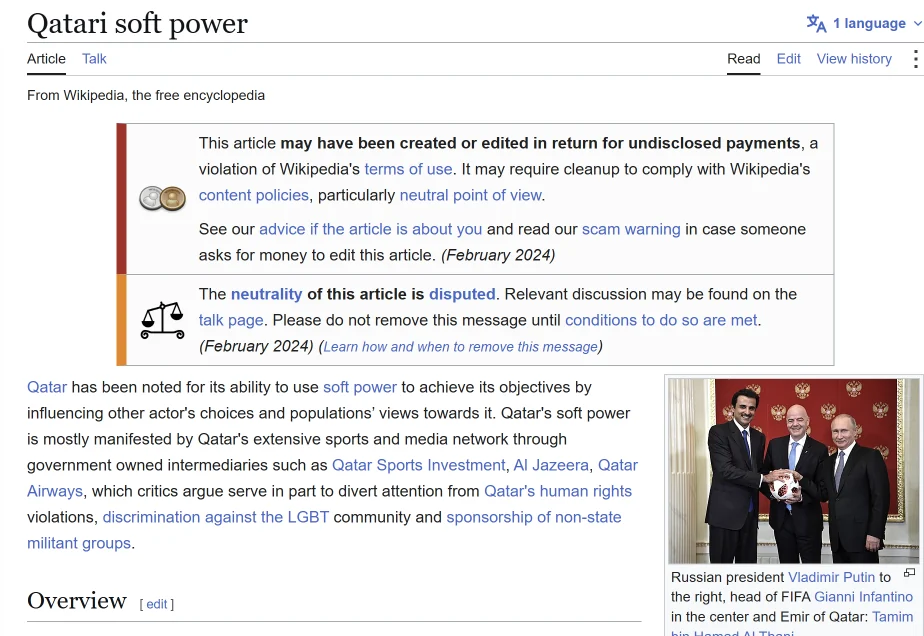Open the content policies link
924x636 pixels.
pyautogui.click(x=253, y=195)
